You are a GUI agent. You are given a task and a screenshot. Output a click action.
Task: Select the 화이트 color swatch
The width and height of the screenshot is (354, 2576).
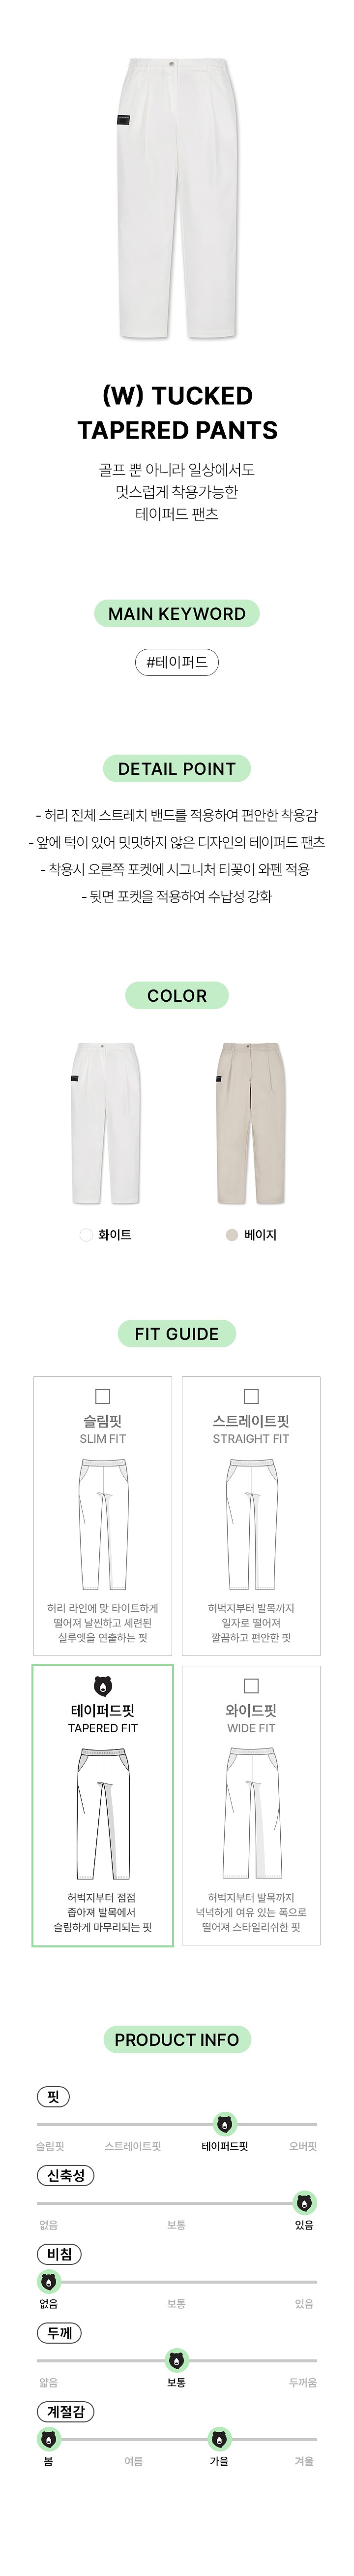86,1235
